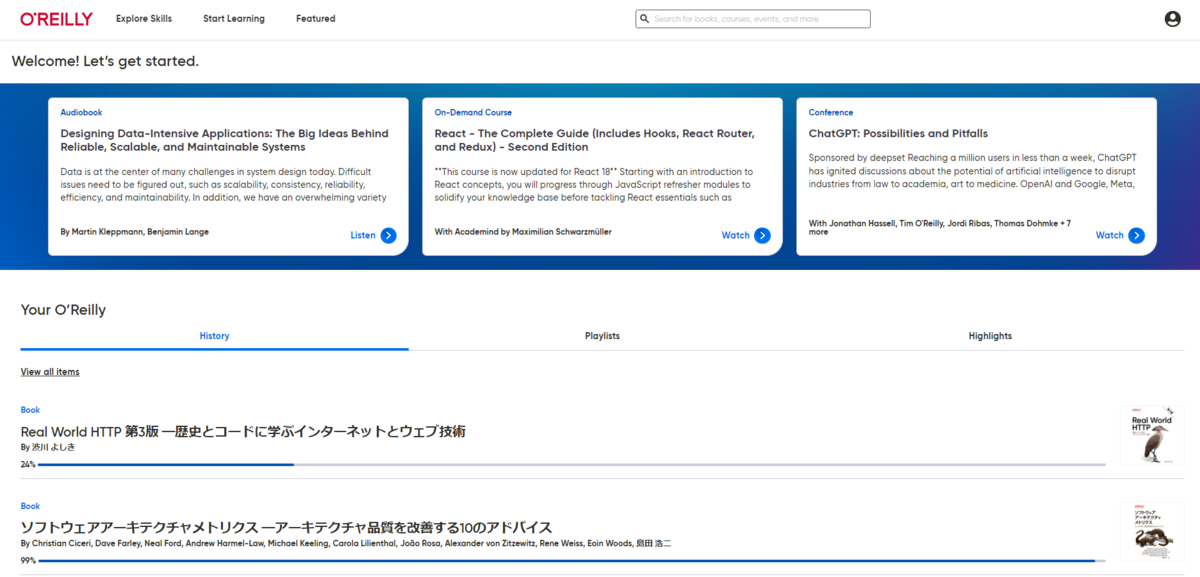This screenshot has width=1200, height=577.
Task: Click the On-Demand Course label
Action: [x=473, y=113]
